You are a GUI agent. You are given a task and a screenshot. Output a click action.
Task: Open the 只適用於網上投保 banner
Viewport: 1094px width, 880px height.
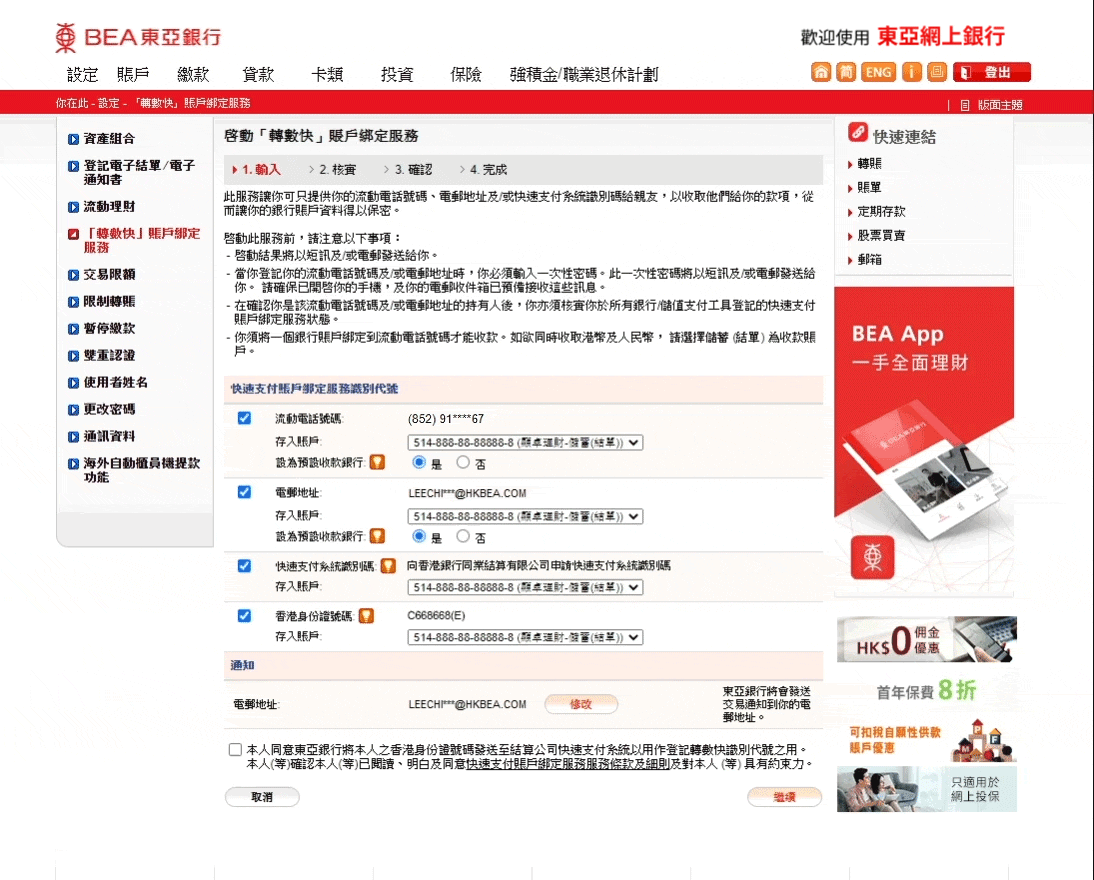point(927,789)
